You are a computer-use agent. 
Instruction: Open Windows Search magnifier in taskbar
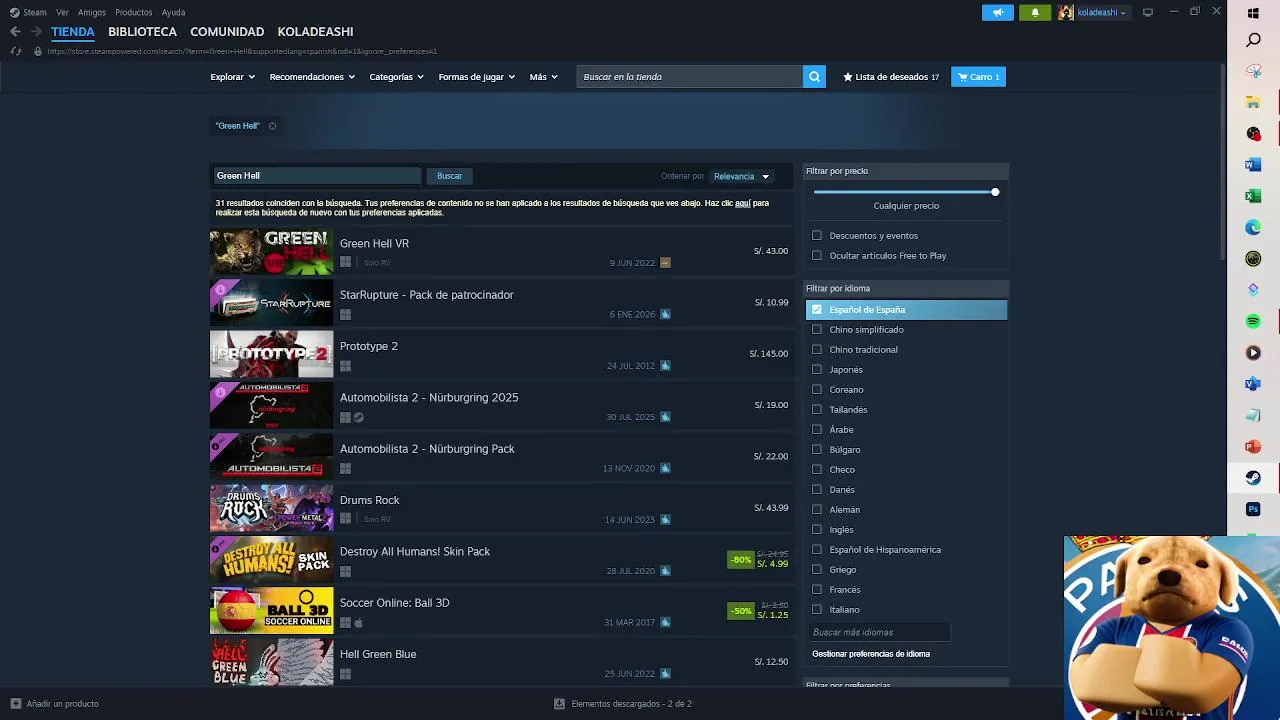click(x=1253, y=40)
